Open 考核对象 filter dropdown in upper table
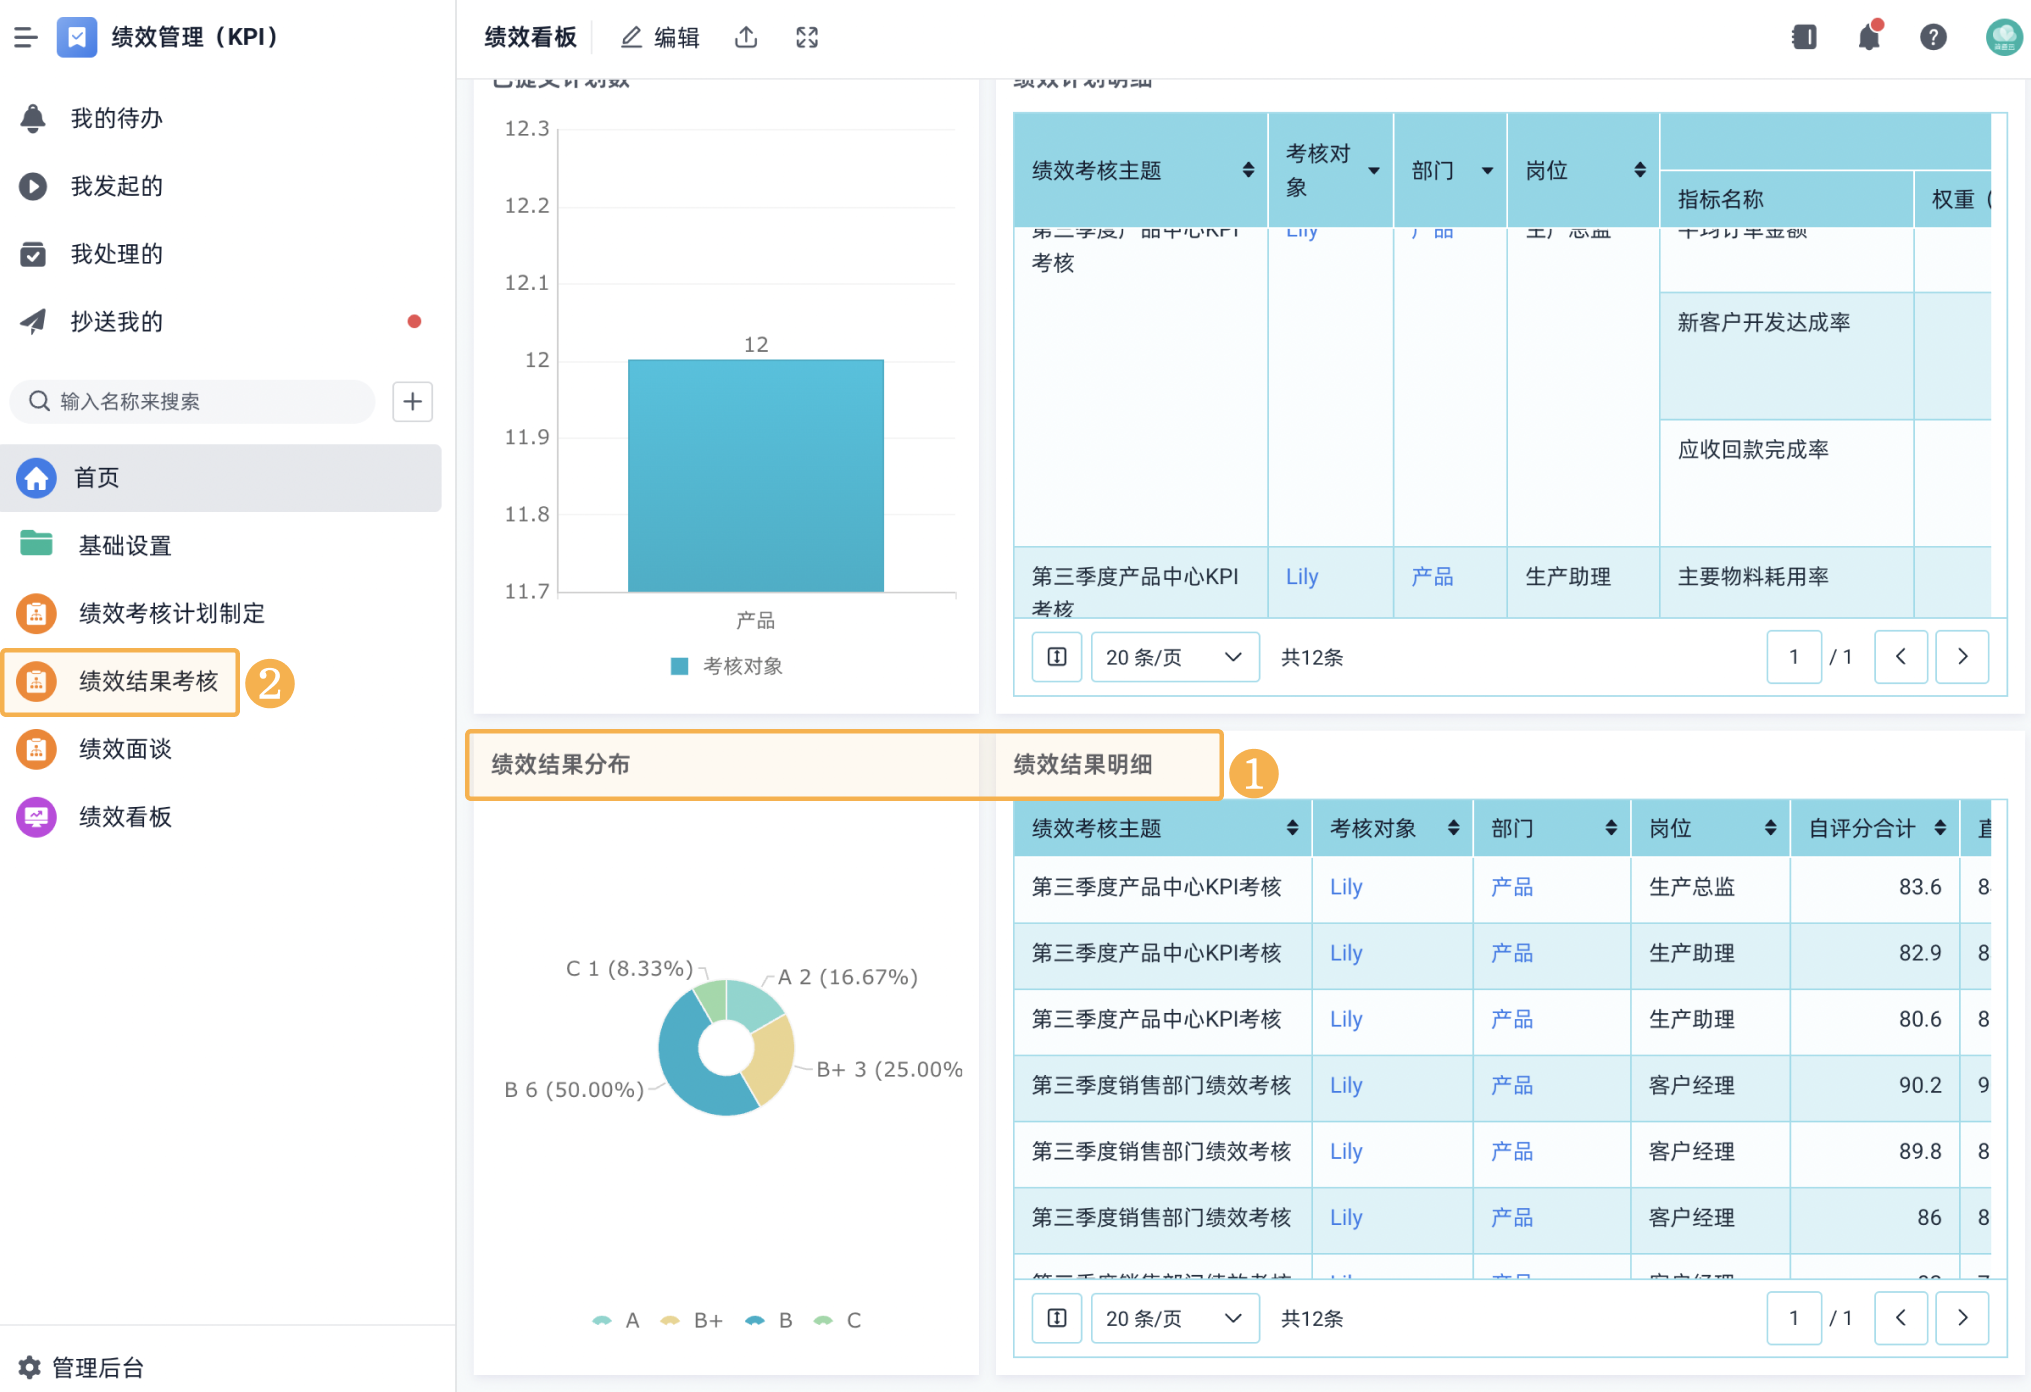The height and width of the screenshot is (1392, 2031). click(1374, 171)
